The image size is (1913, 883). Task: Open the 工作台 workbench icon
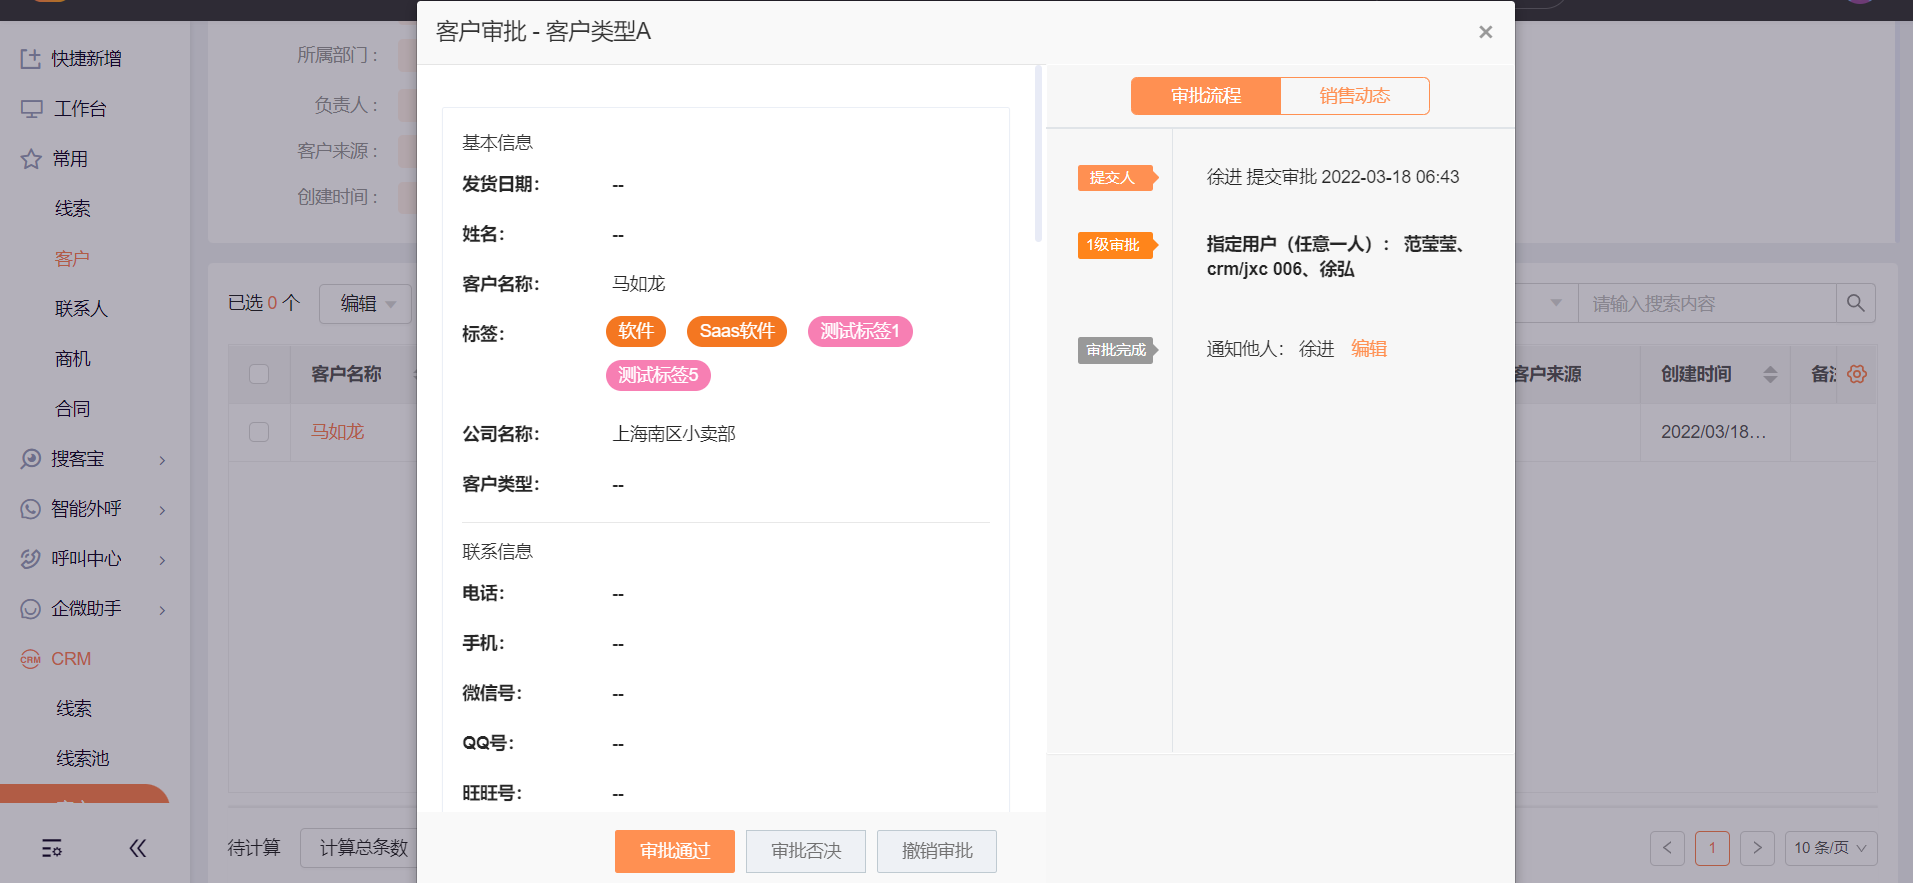32,109
